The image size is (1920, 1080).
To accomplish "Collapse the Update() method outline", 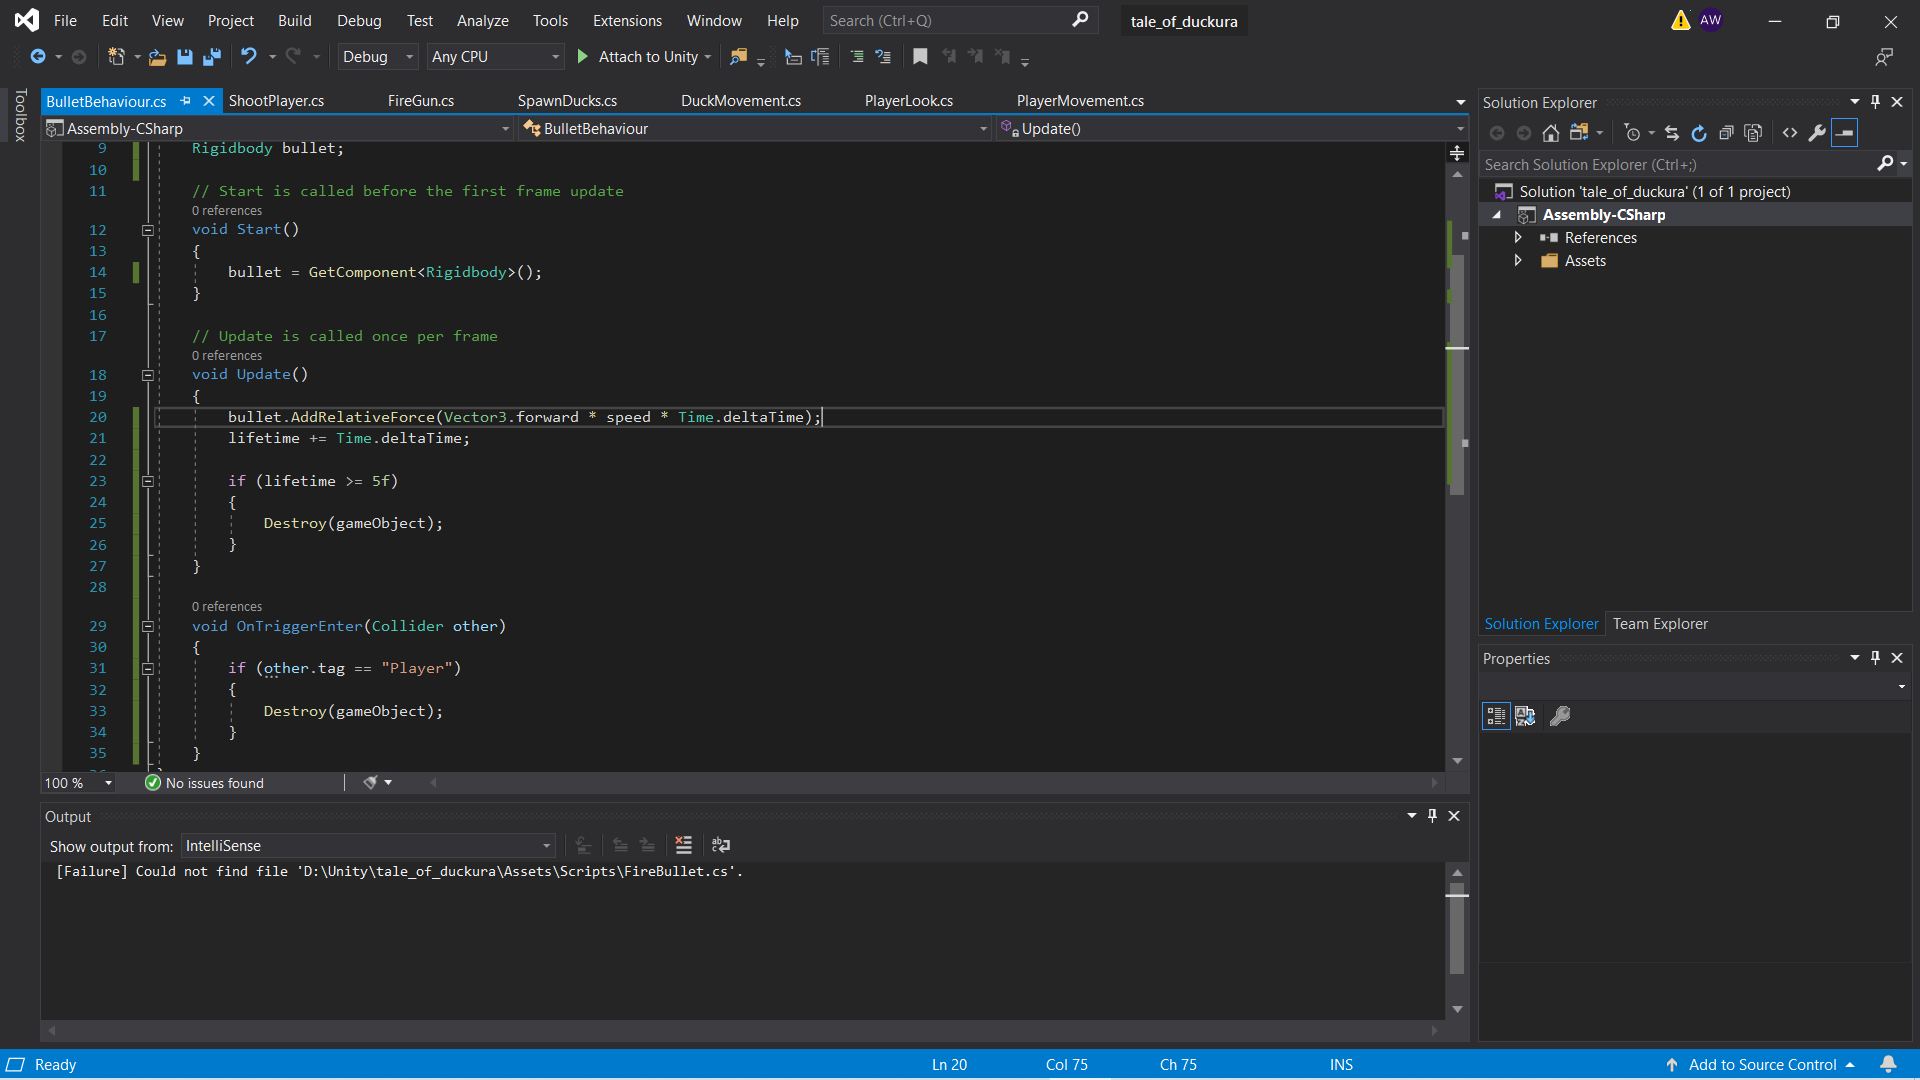I will (x=148, y=375).
